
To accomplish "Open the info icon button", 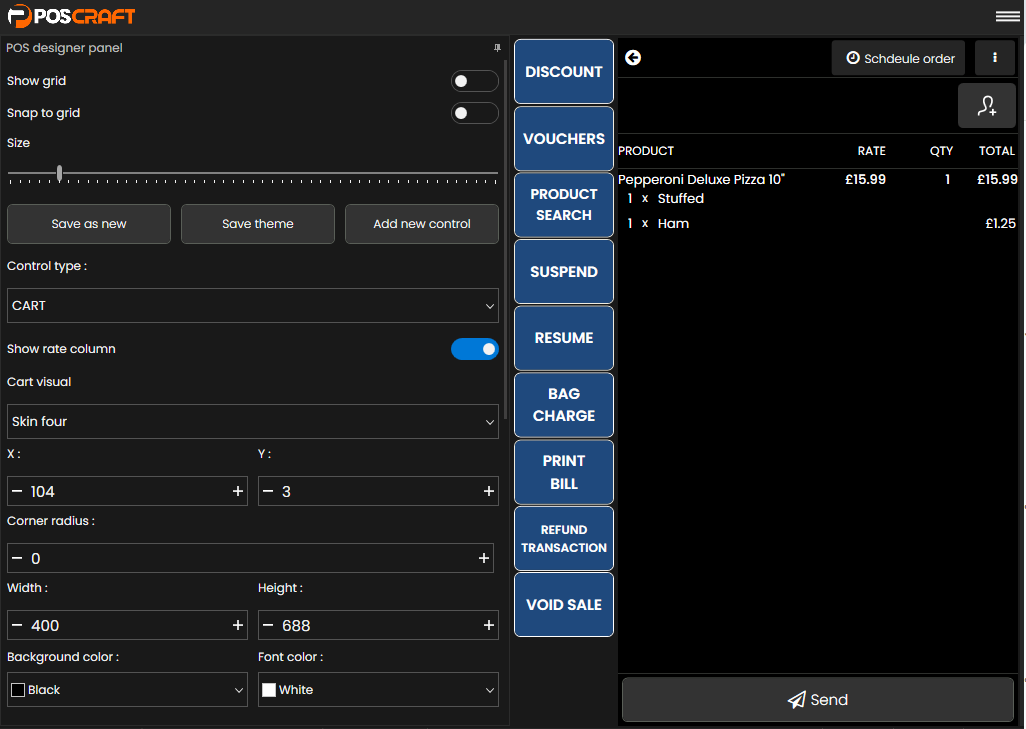I will pos(994,58).
